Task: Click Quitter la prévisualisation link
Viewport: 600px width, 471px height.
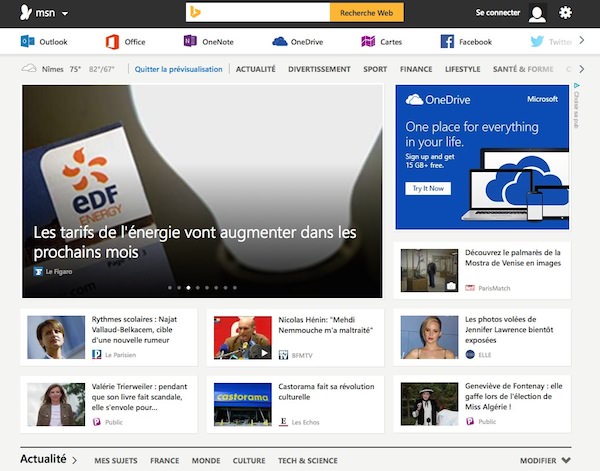Action: click(178, 69)
